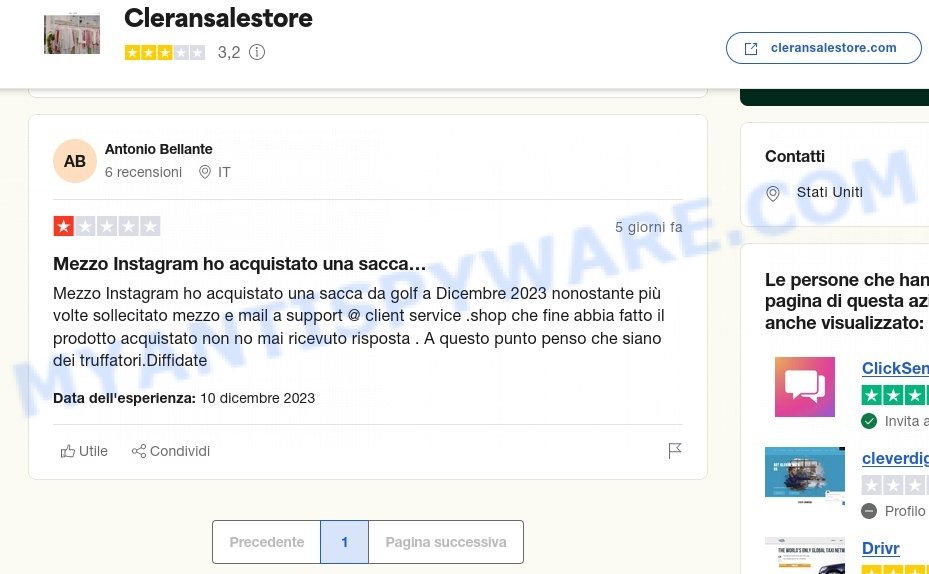Open the Drivr company link
This screenshot has width=929, height=574.
(880, 549)
